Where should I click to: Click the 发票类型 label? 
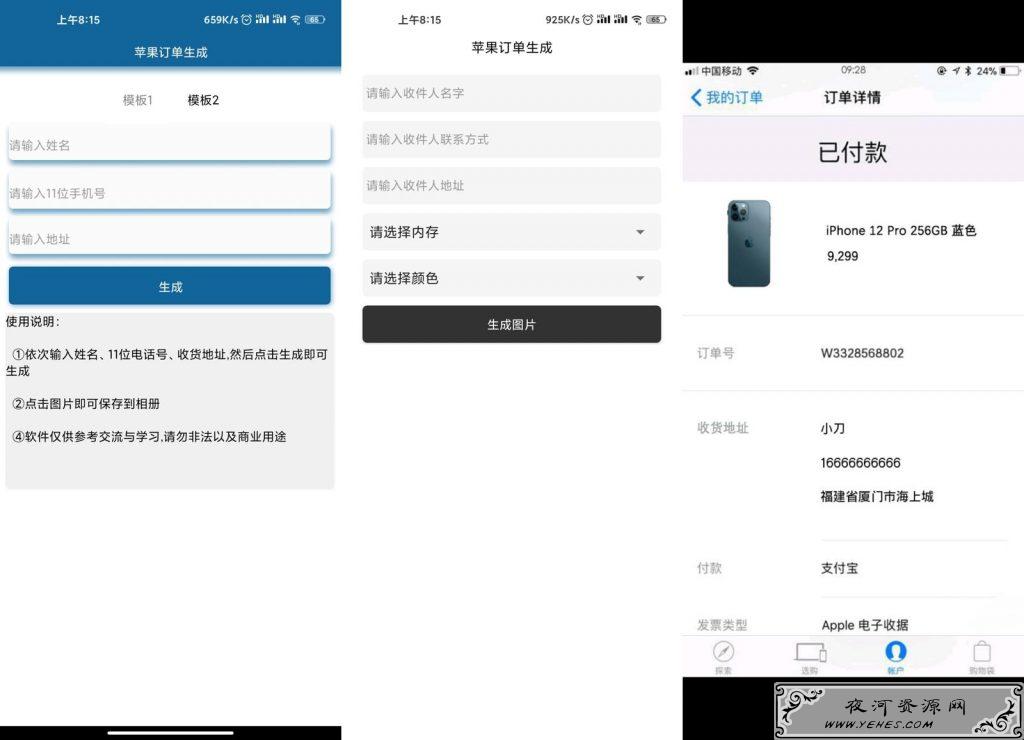(722, 625)
